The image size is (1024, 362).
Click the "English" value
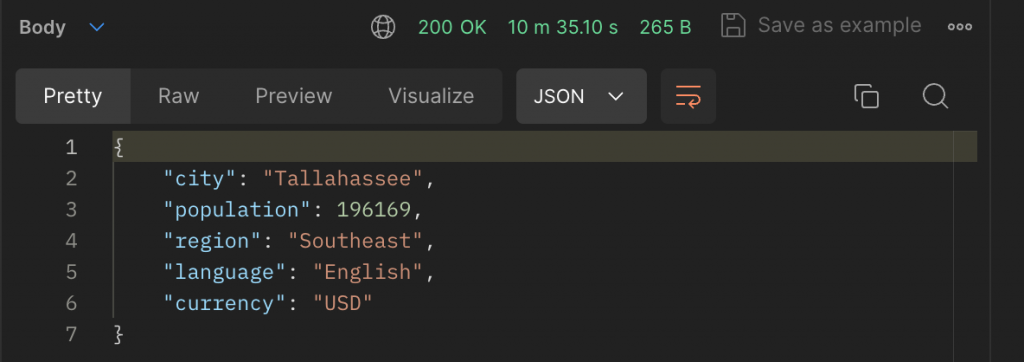point(369,272)
